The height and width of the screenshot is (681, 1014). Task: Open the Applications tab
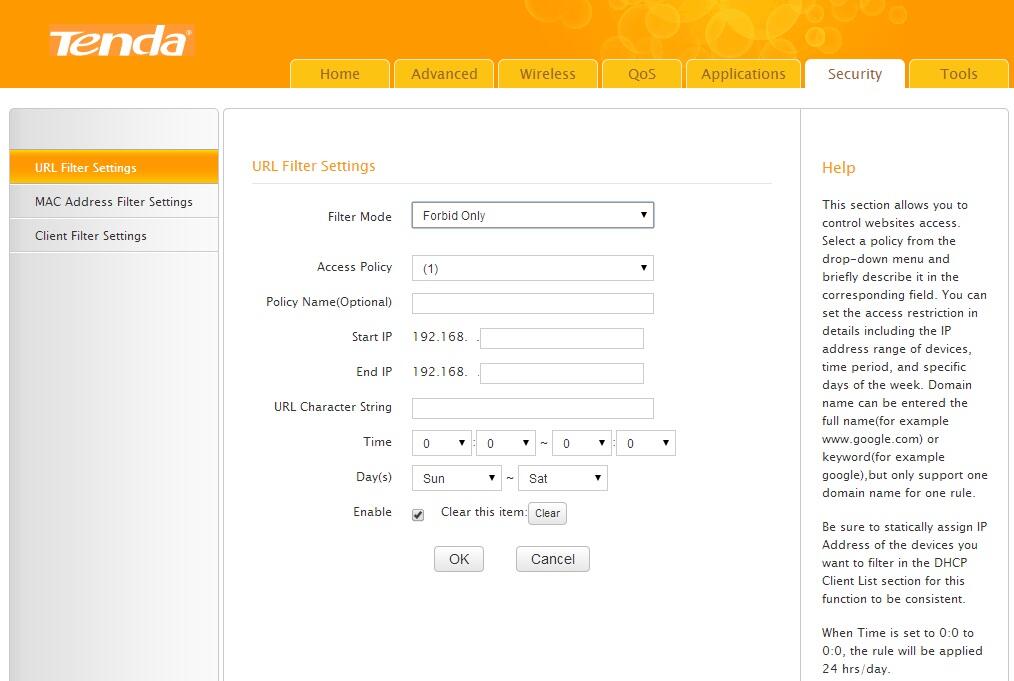744,74
